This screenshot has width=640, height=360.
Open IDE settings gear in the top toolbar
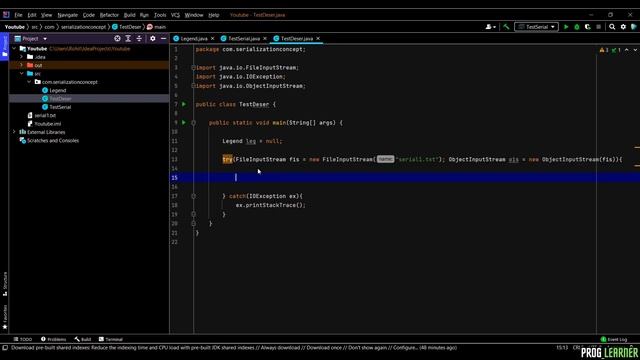point(623,27)
